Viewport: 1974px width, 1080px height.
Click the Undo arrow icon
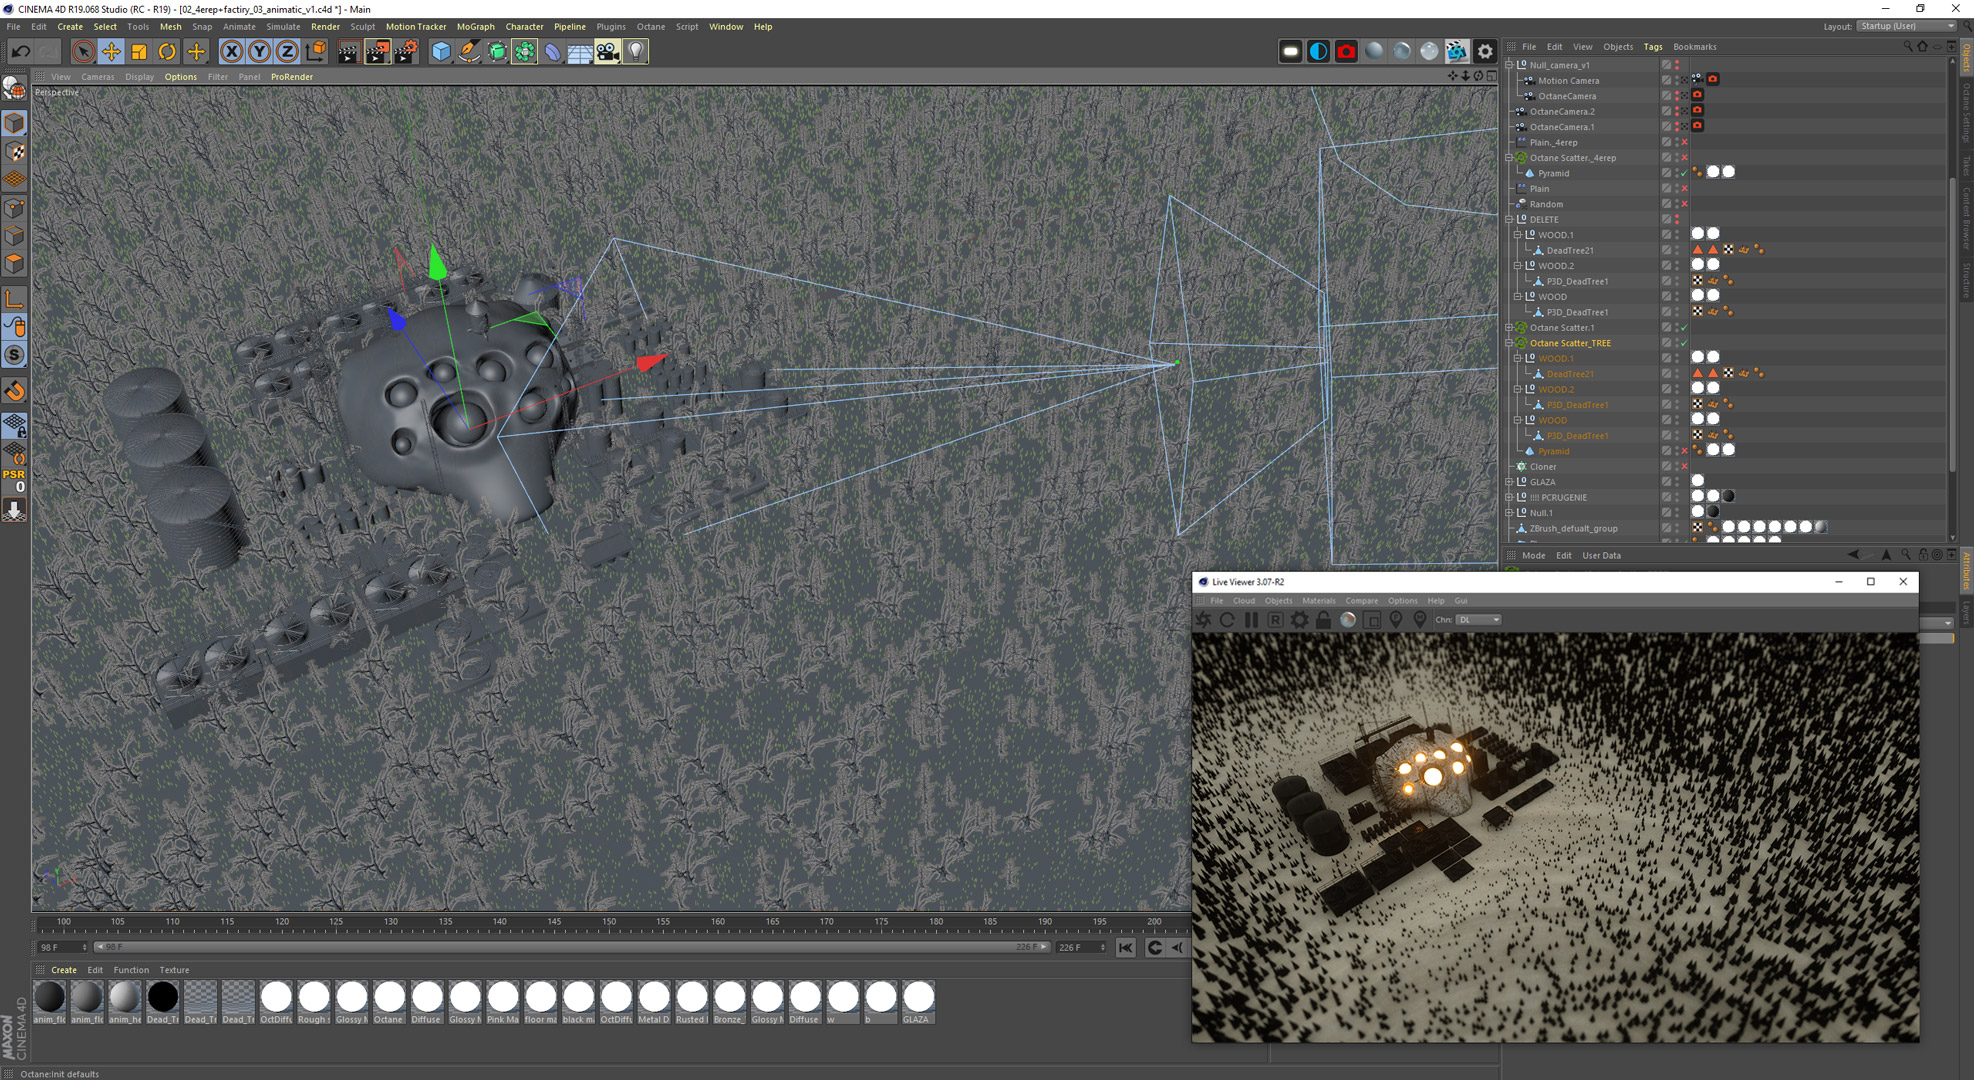coord(21,51)
